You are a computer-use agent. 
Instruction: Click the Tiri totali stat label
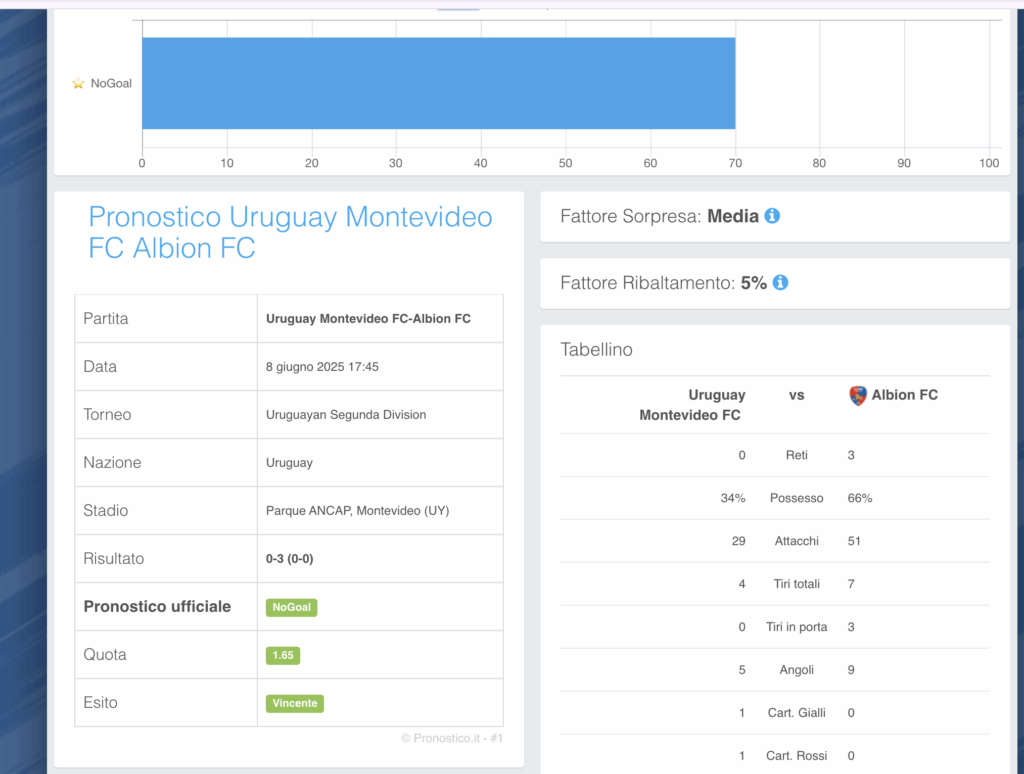coord(797,584)
